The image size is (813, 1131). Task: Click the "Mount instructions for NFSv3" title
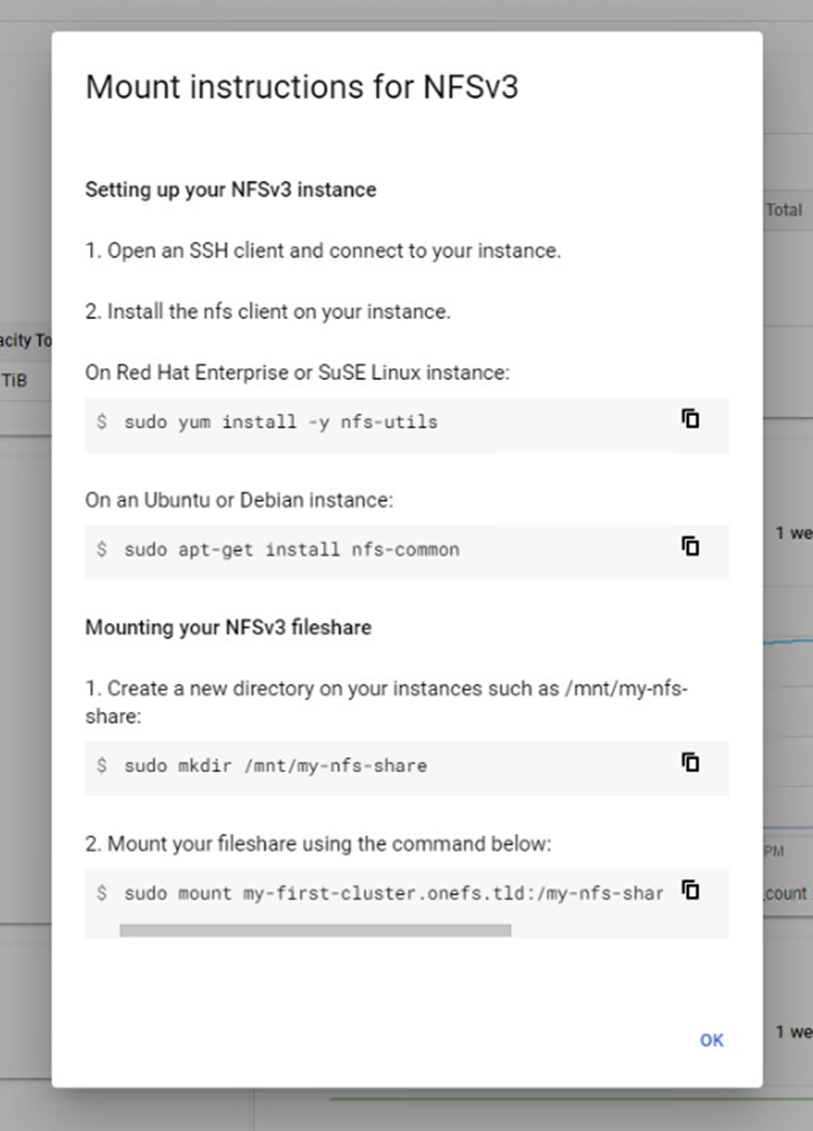(x=302, y=87)
